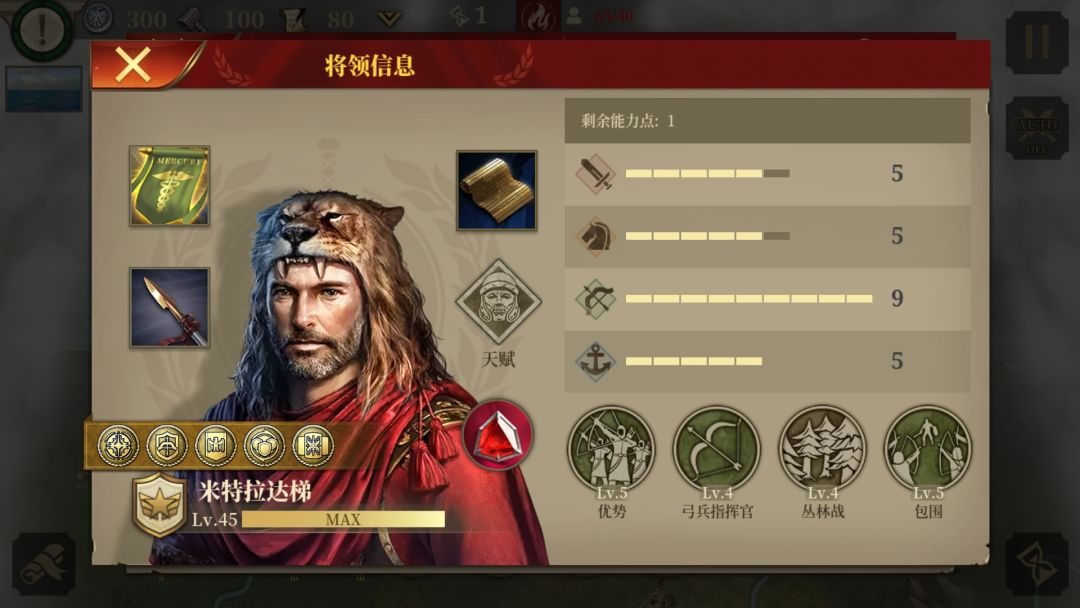
Task: Open the golden scroll item slot
Action: pos(497,191)
